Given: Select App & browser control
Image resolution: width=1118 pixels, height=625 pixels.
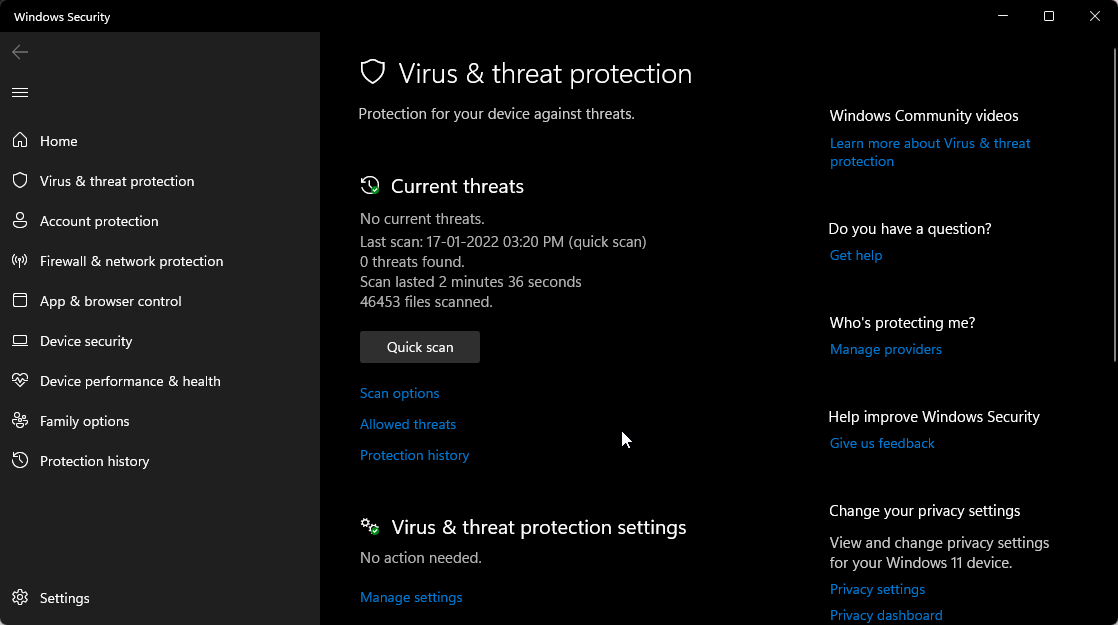Looking at the screenshot, I should (x=110, y=300).
